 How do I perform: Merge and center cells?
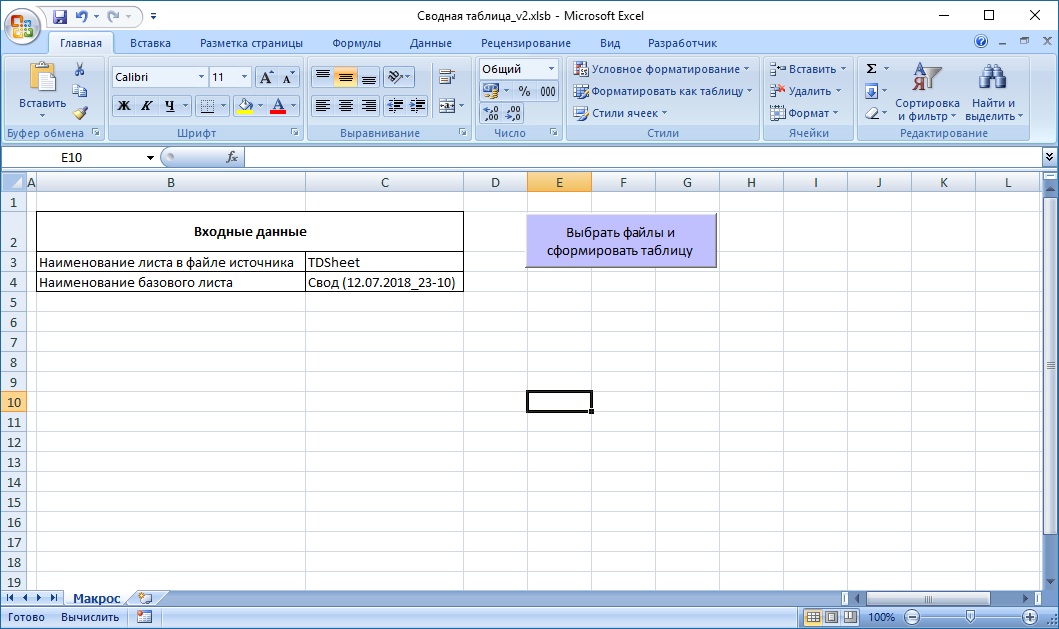click(446, 105)
